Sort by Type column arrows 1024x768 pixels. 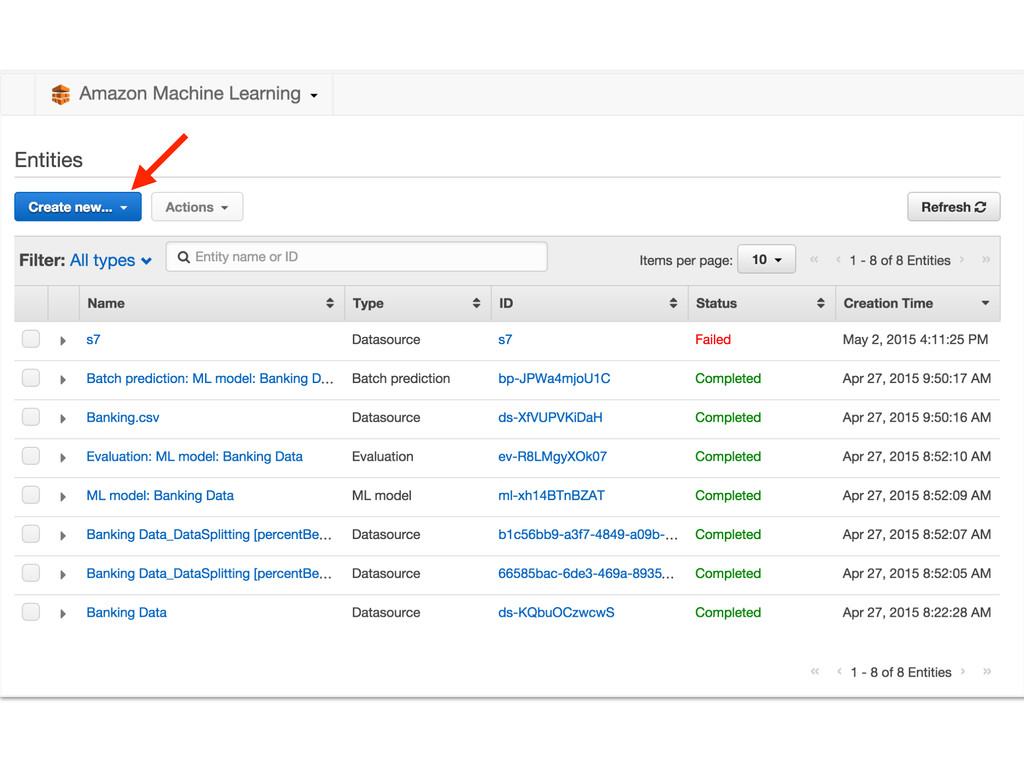476,303
